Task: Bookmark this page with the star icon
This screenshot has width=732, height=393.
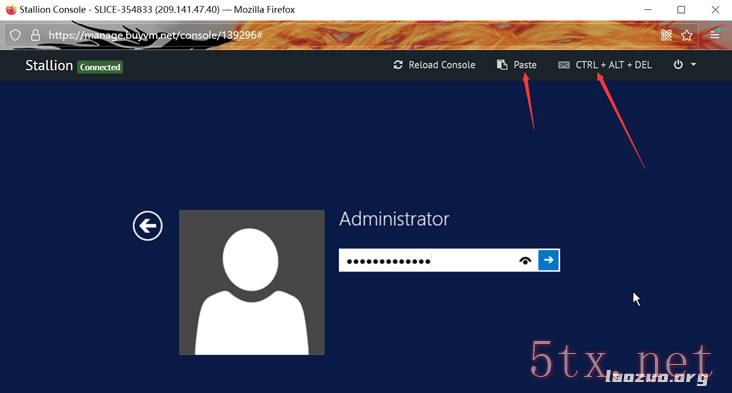Action: [x=687, y=35]
